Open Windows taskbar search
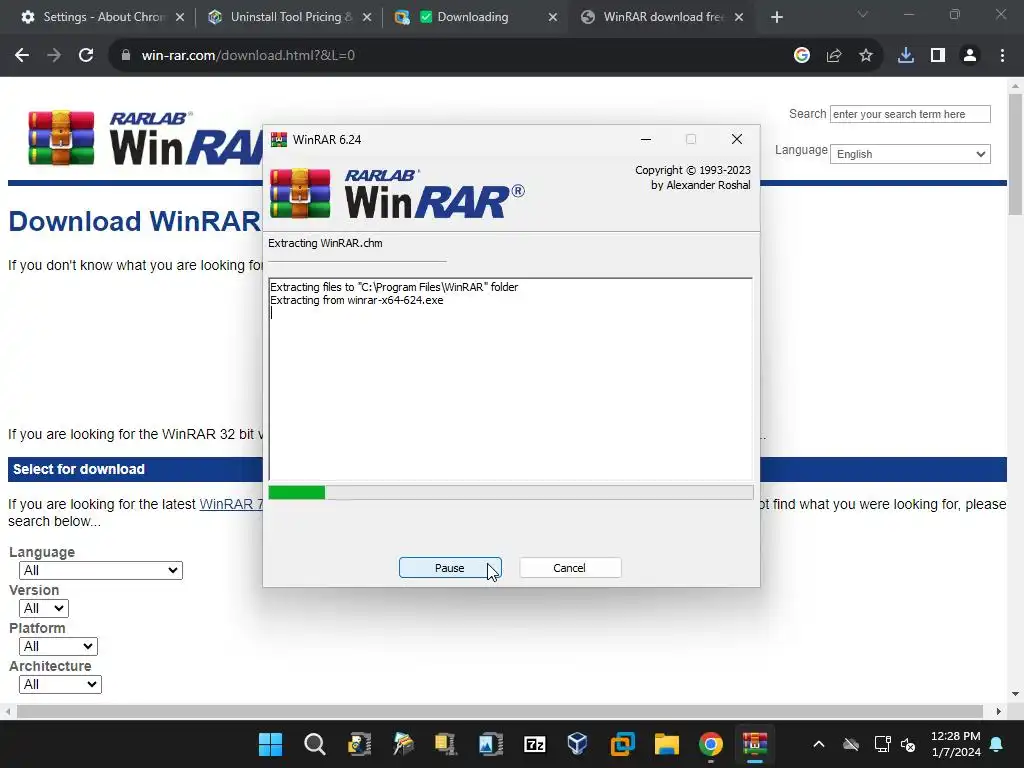The height and width of the screenshot is (768, 1024). click(315, 744)
